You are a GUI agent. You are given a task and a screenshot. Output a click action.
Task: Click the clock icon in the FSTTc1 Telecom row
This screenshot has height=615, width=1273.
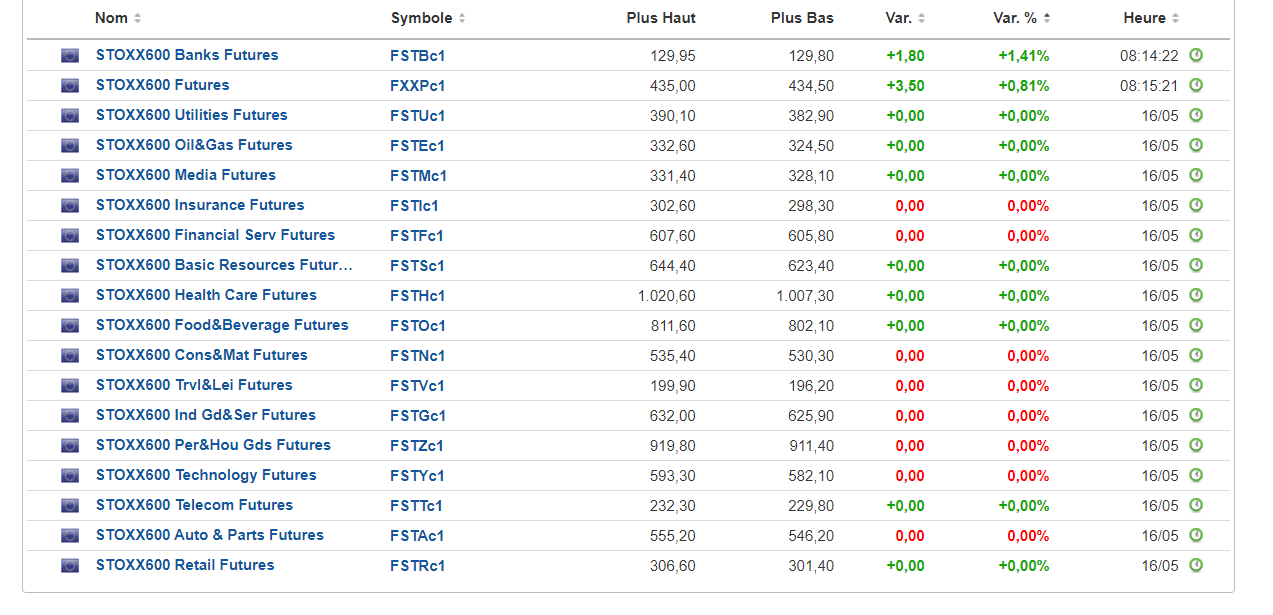[x=1195, y=505]
